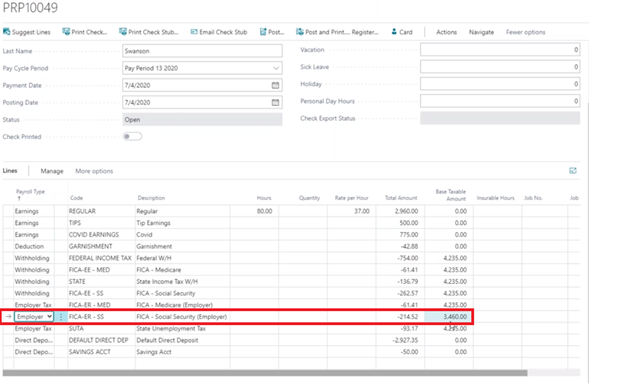Open the Pay Cycle Period dropdown
This screenshot has height=384, width=623.
tap(276, 68)
